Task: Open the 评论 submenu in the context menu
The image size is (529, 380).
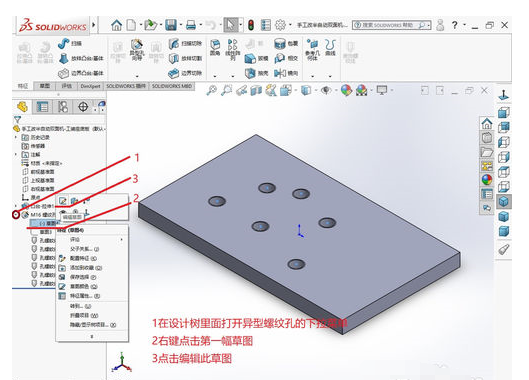Action: [92, 240]
